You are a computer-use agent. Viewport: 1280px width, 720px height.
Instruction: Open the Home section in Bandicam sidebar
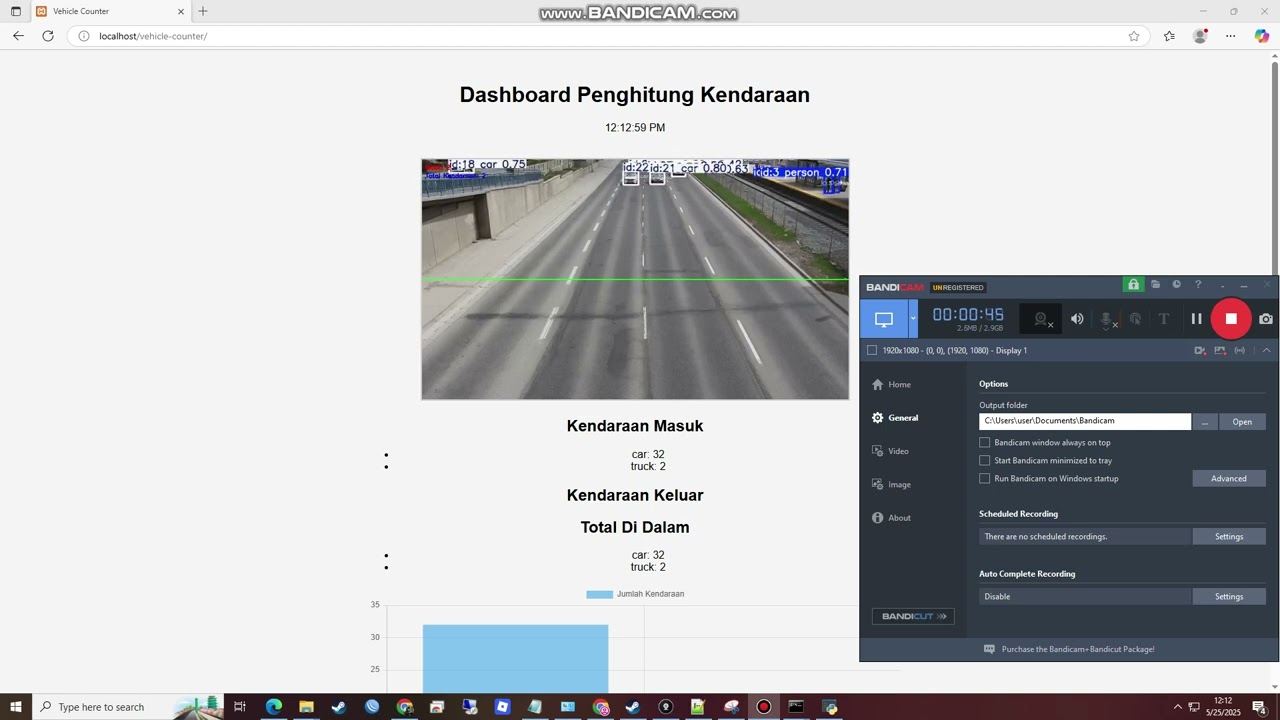tap(891, 384)
